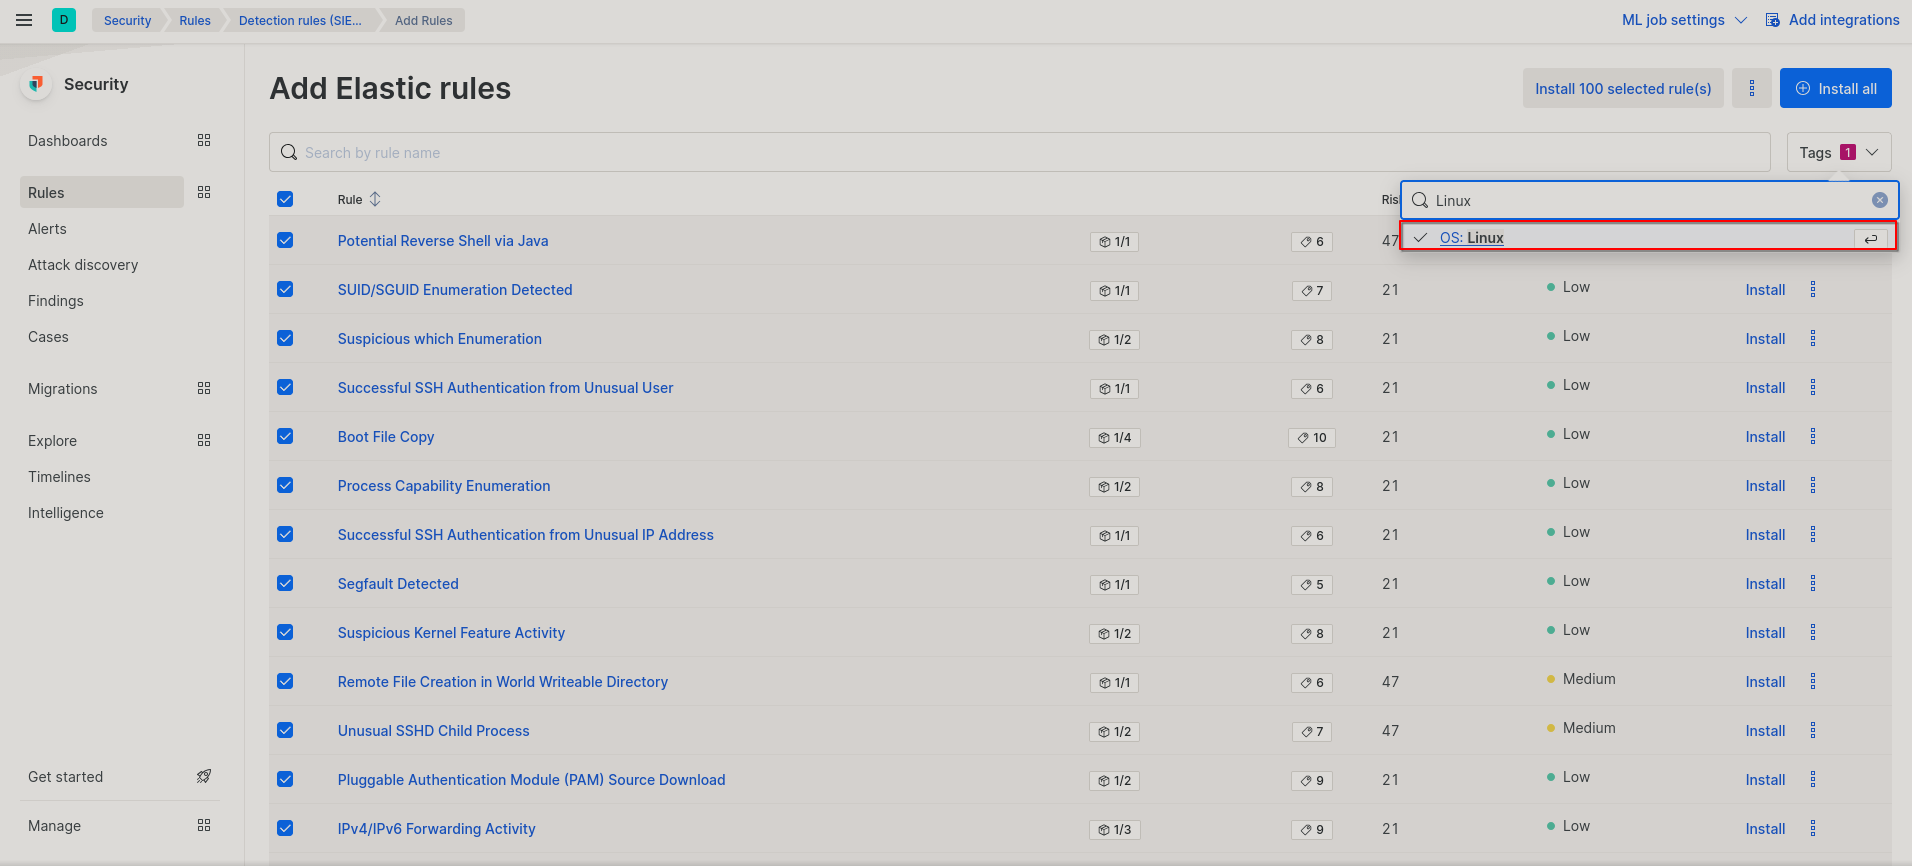Open the space selector D avatar

pyautogui.click(x=64, y=20)
